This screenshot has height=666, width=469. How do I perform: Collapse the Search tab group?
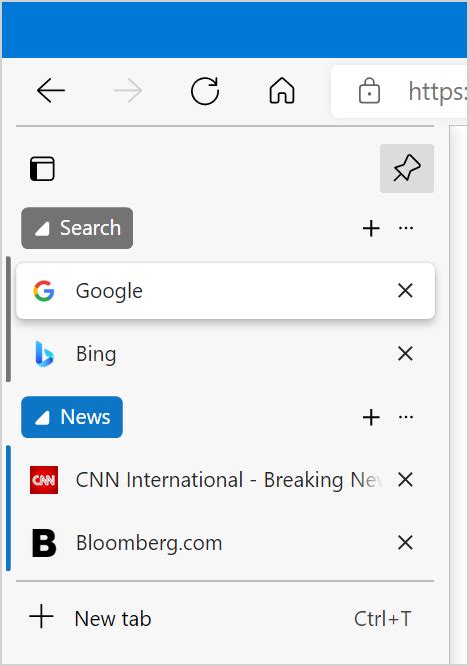pos(77,228)
